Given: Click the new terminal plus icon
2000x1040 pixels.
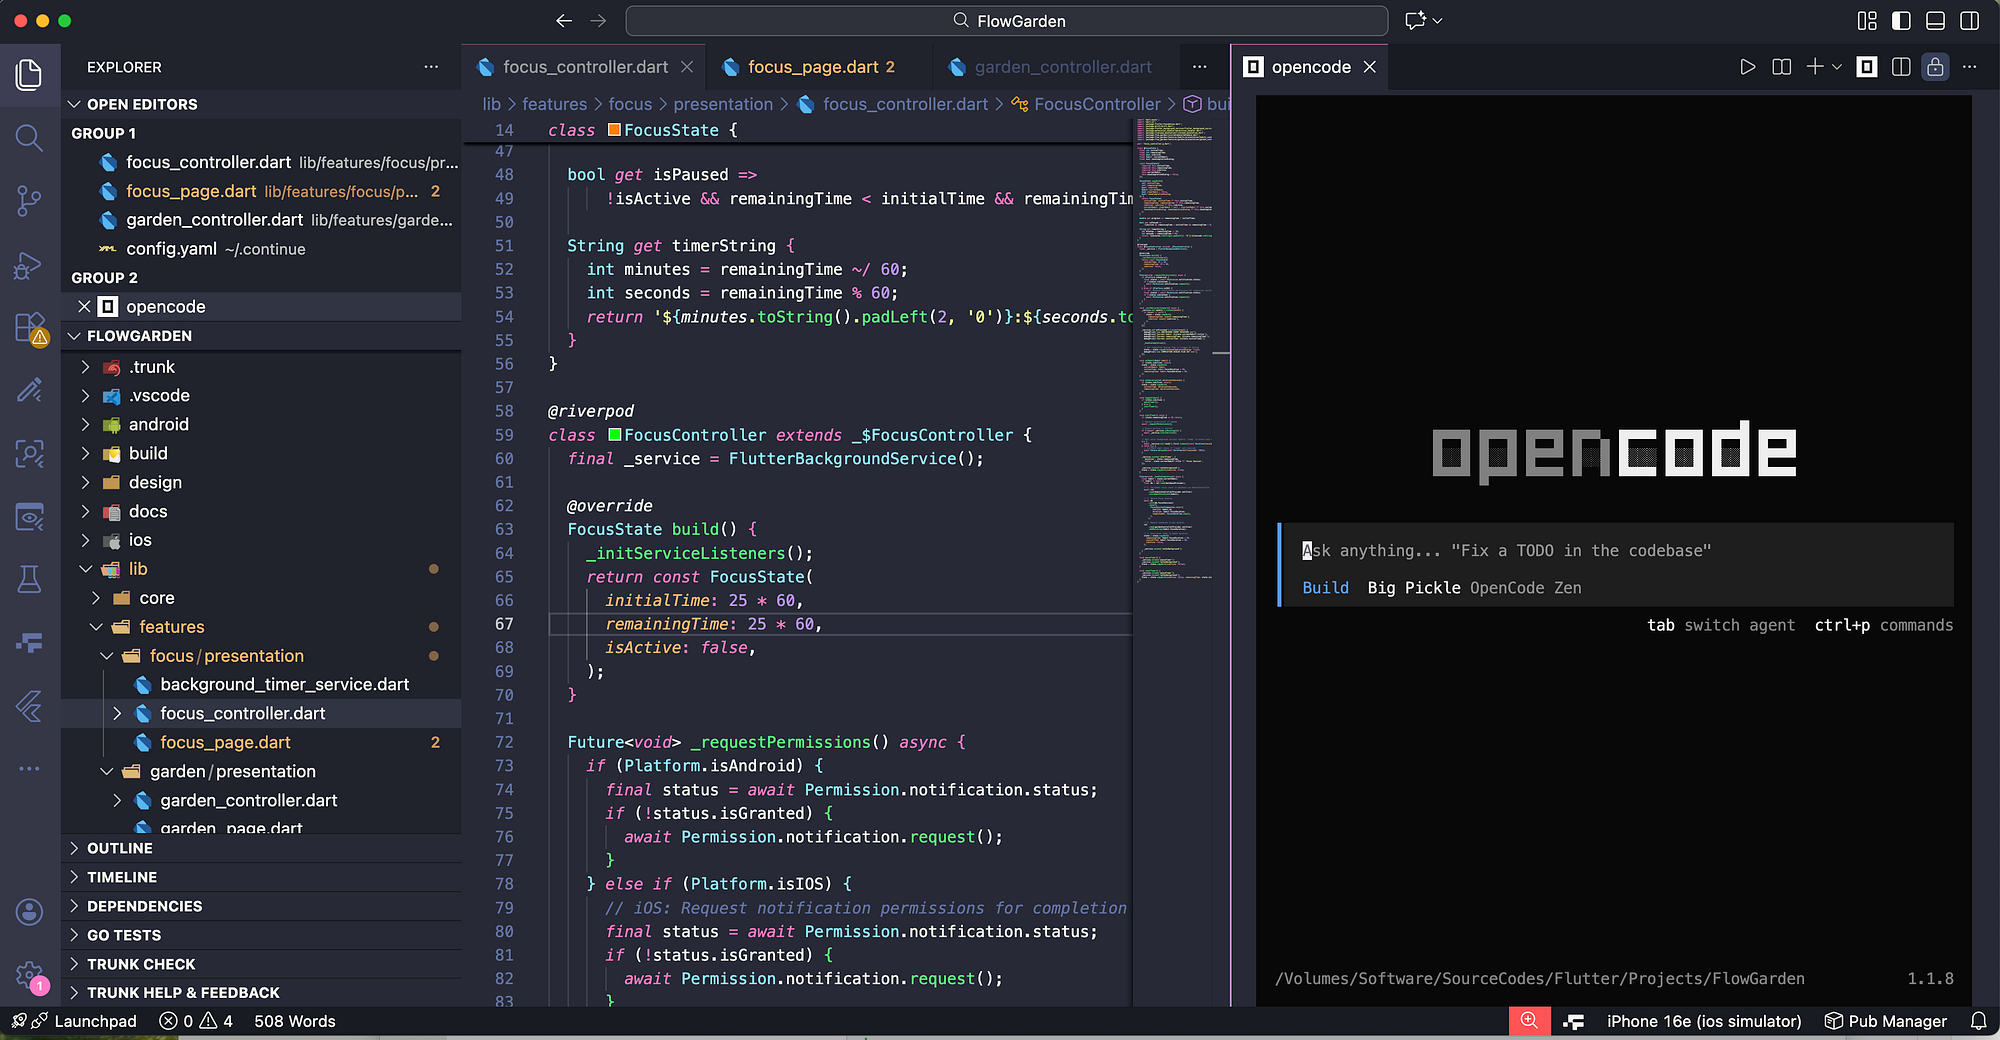Looking at the screenshot, I should [1814, 67].
